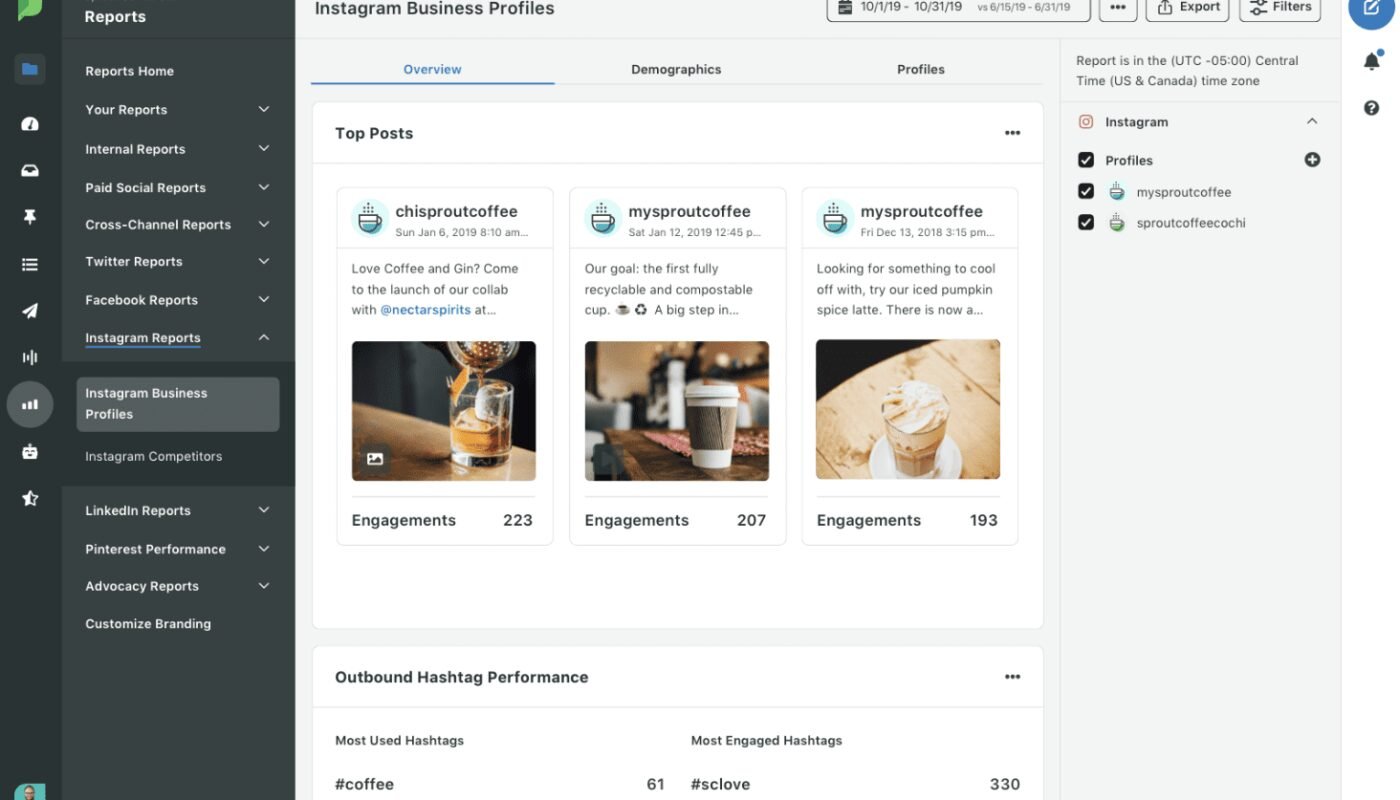Image resolution: width=1400 pixels, height=800 pixels.
Task: Open the iced pumpkin latte photo
Action: pyautogui.click(x=908, y=410)
